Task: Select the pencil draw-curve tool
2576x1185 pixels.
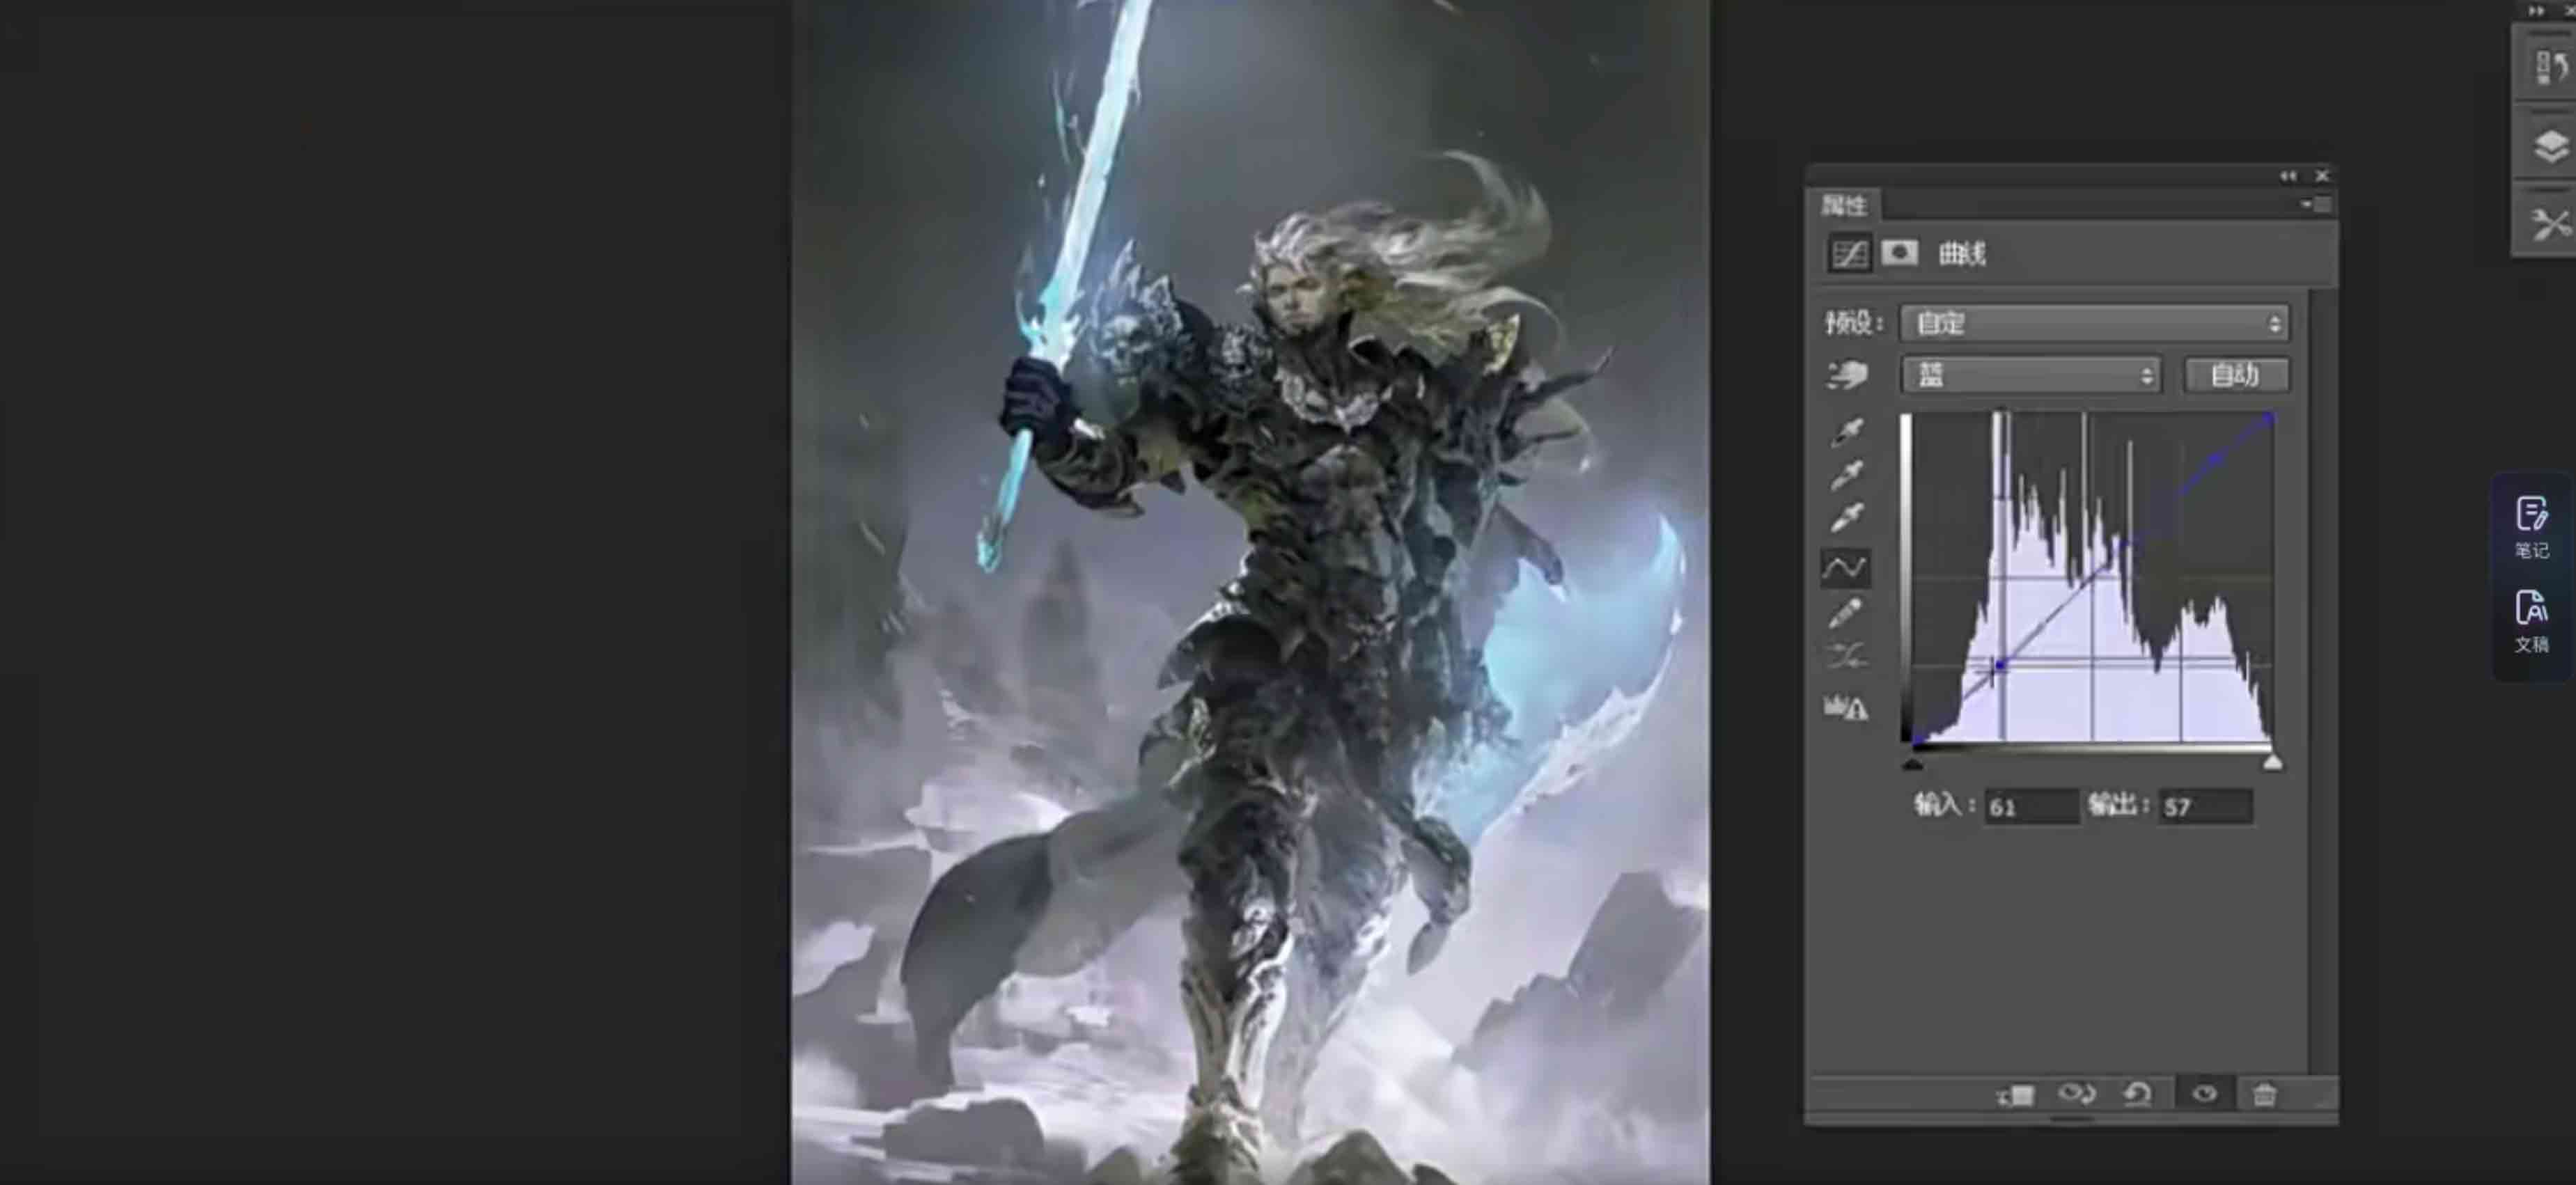Action: tap(1846, 613)
